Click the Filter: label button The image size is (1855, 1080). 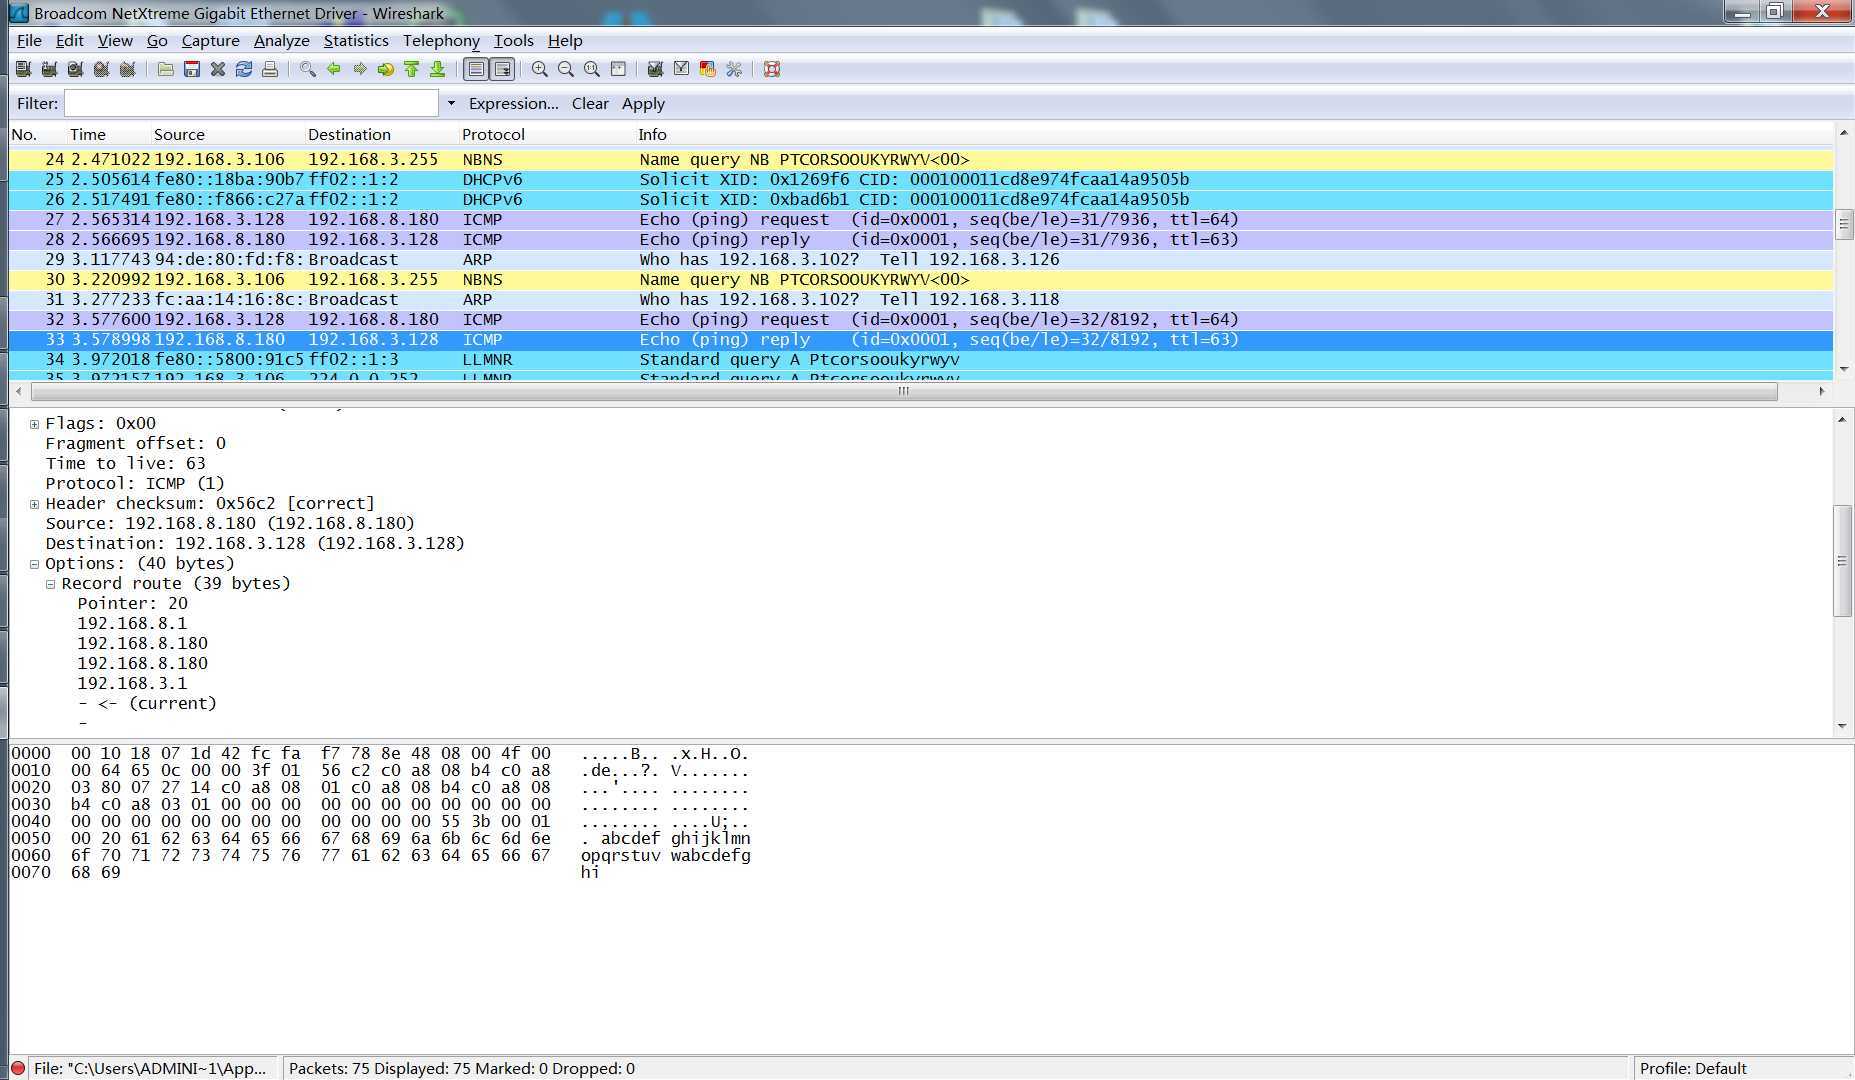[37, 103]
